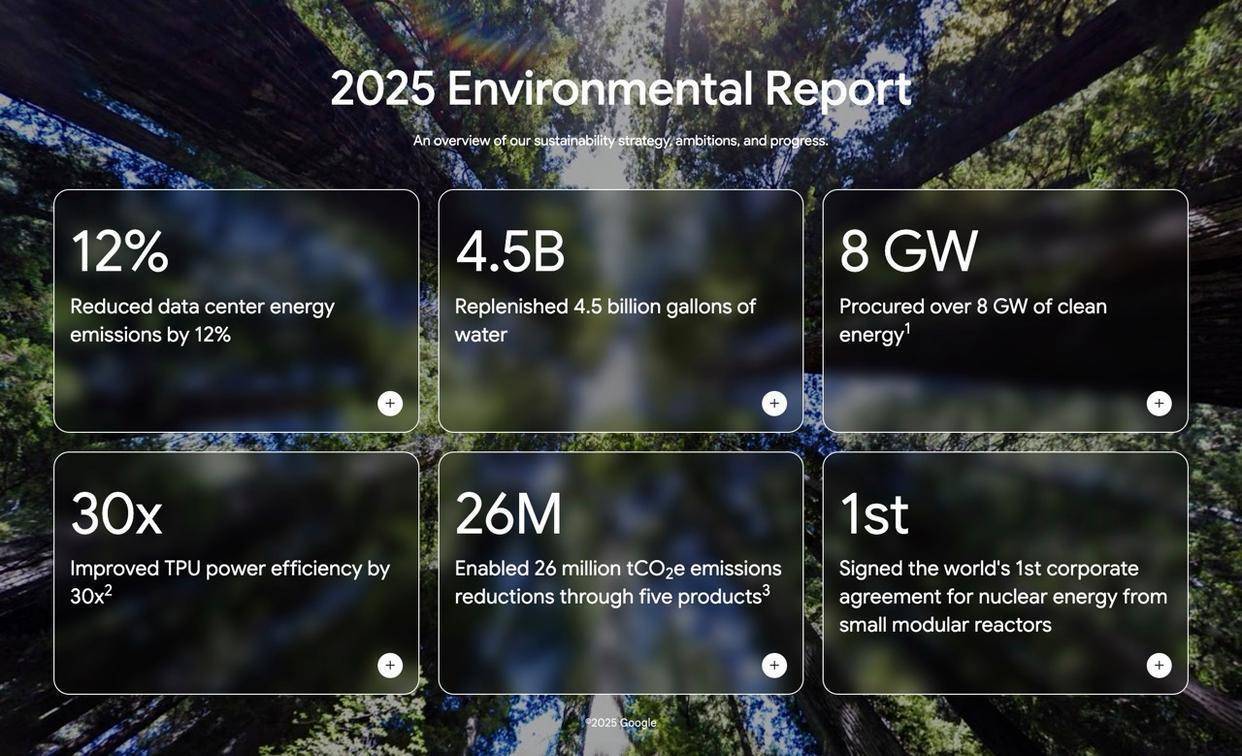
Task: Click Replenished 4.5 billion gallons description
Action: coord(605,320)
